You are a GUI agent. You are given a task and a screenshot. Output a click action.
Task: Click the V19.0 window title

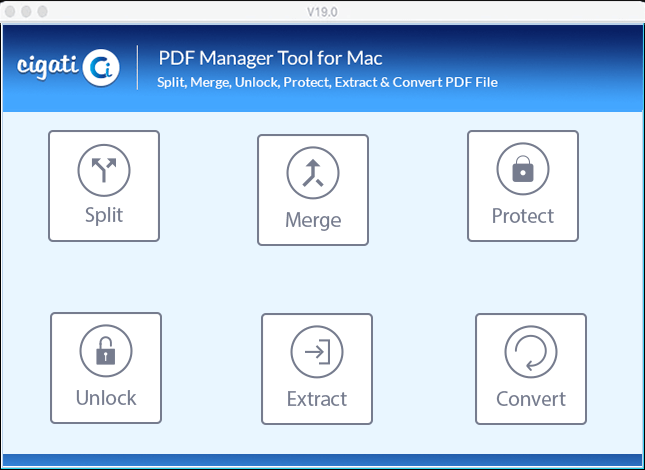(x=322, y=12)
